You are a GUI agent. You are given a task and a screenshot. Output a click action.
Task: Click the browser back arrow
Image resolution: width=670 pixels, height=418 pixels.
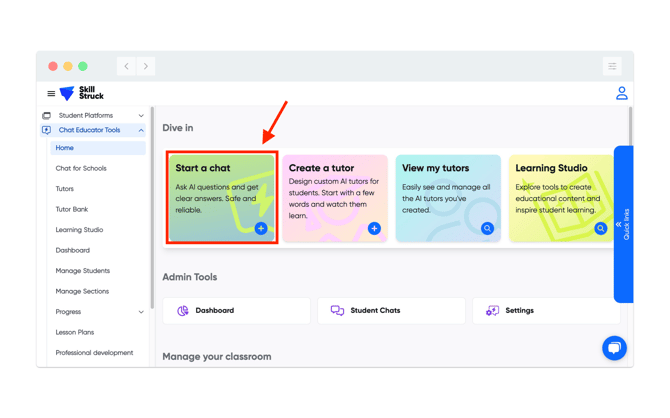point(126,66)
